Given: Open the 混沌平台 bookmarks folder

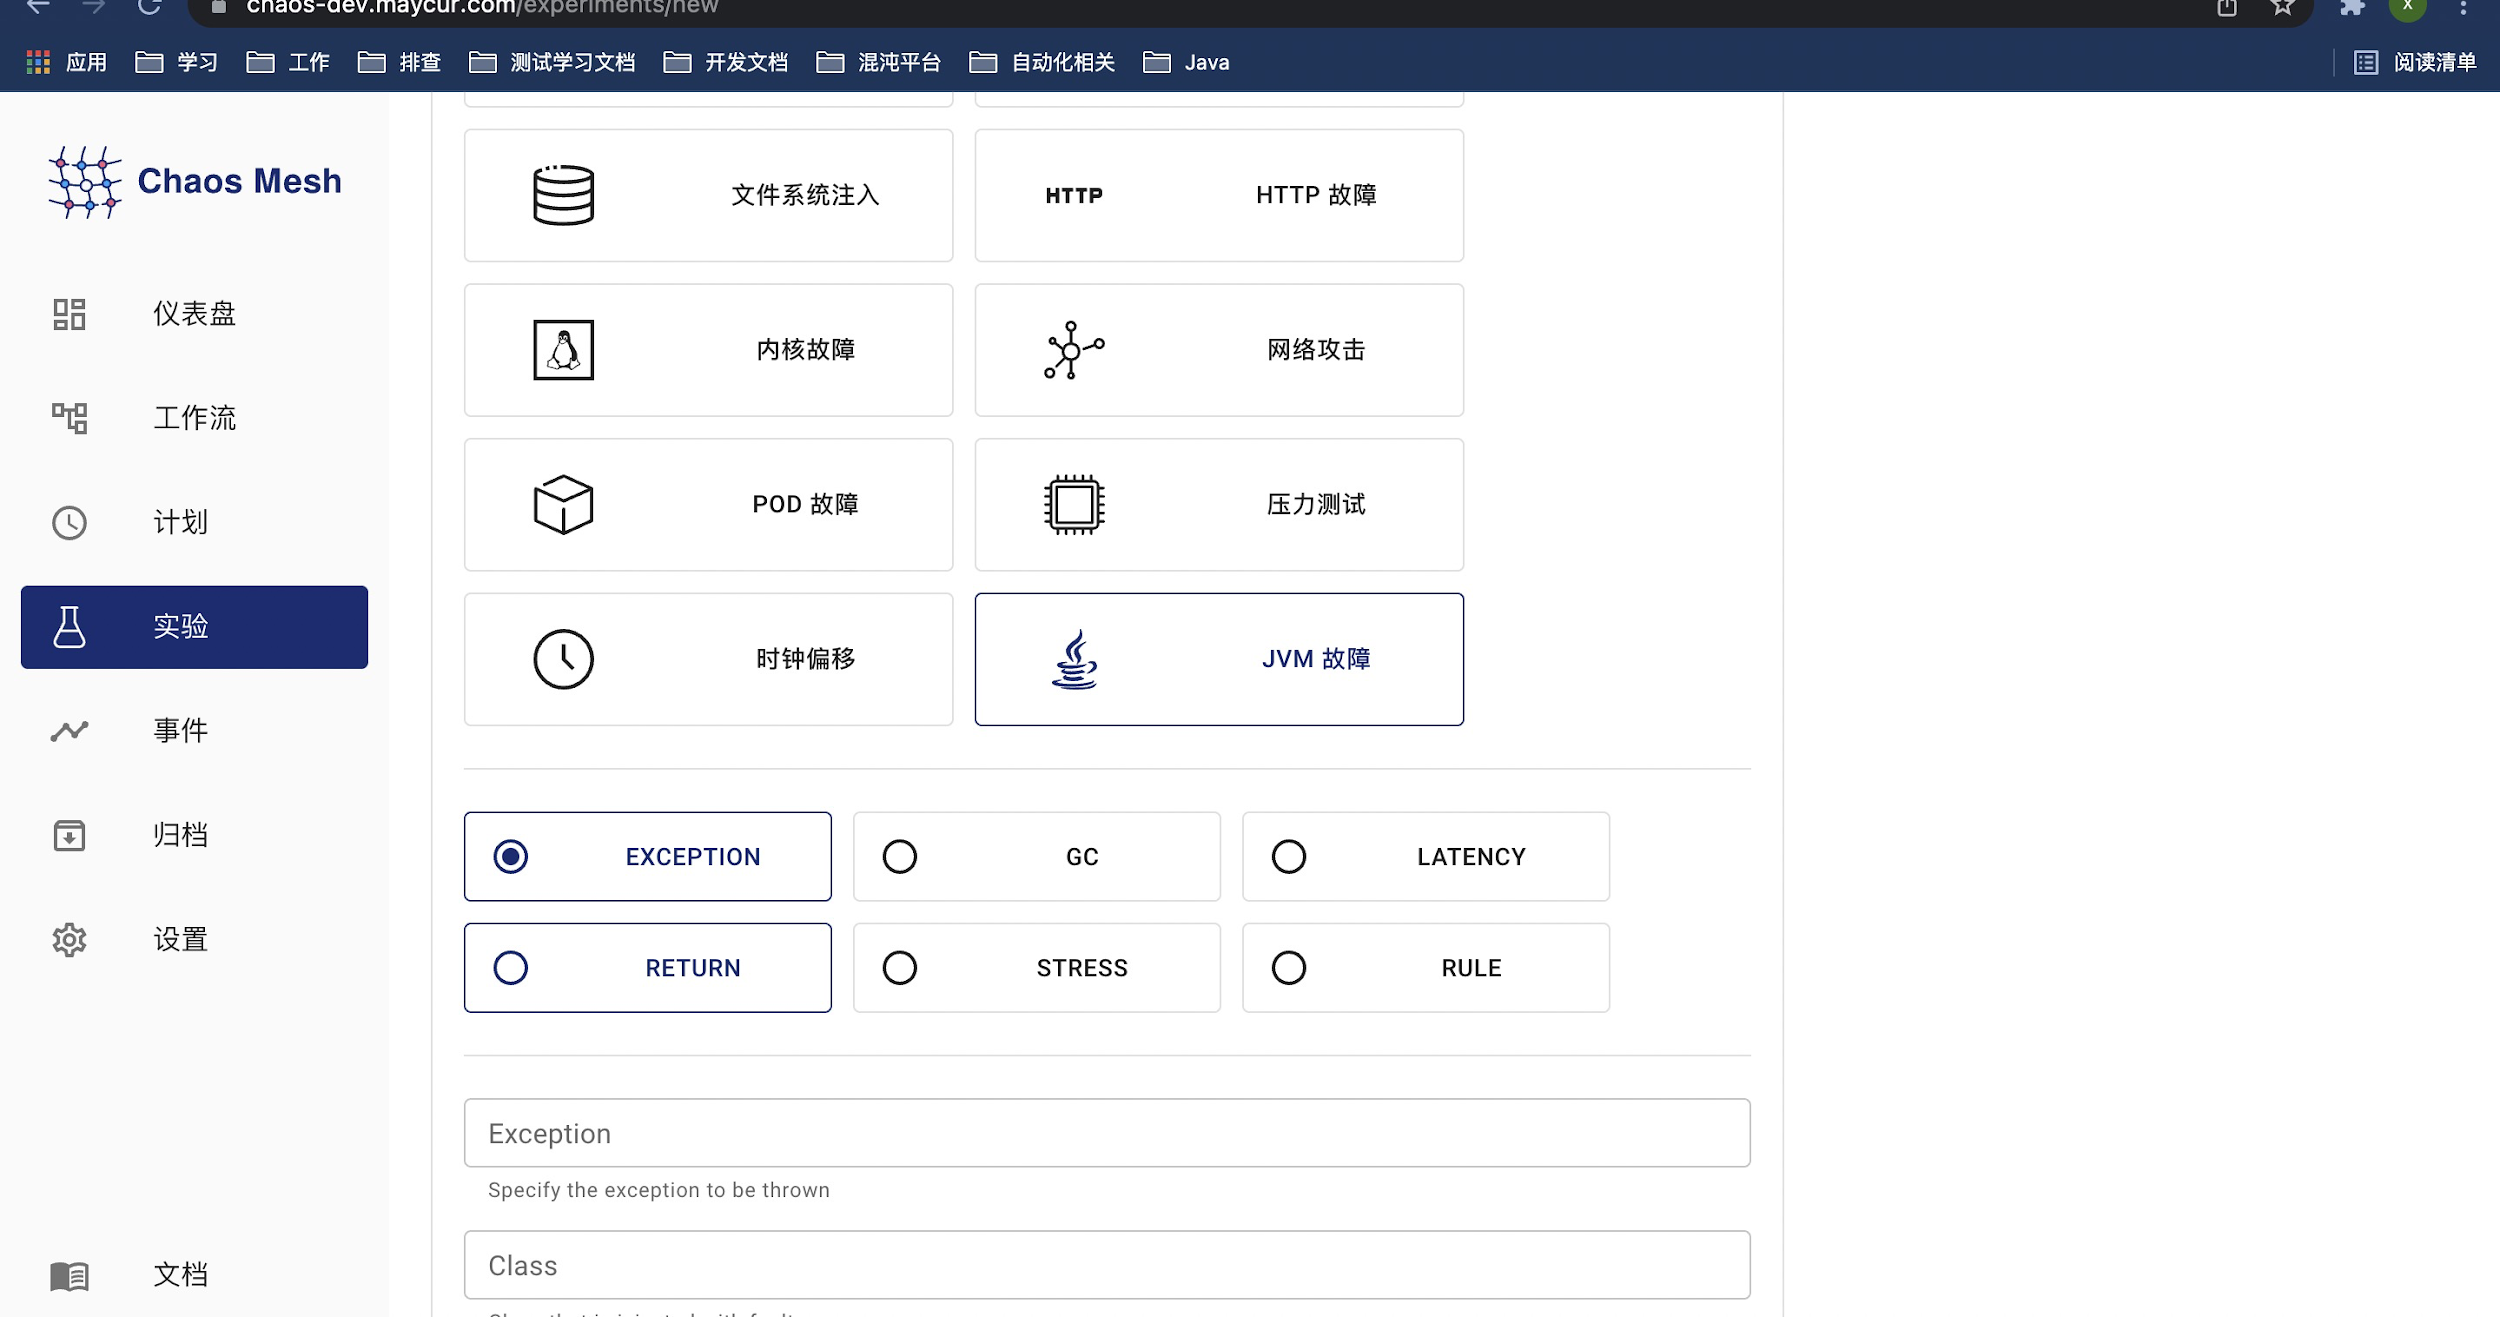Looking at the screenshot, I should tap(878, 62).
